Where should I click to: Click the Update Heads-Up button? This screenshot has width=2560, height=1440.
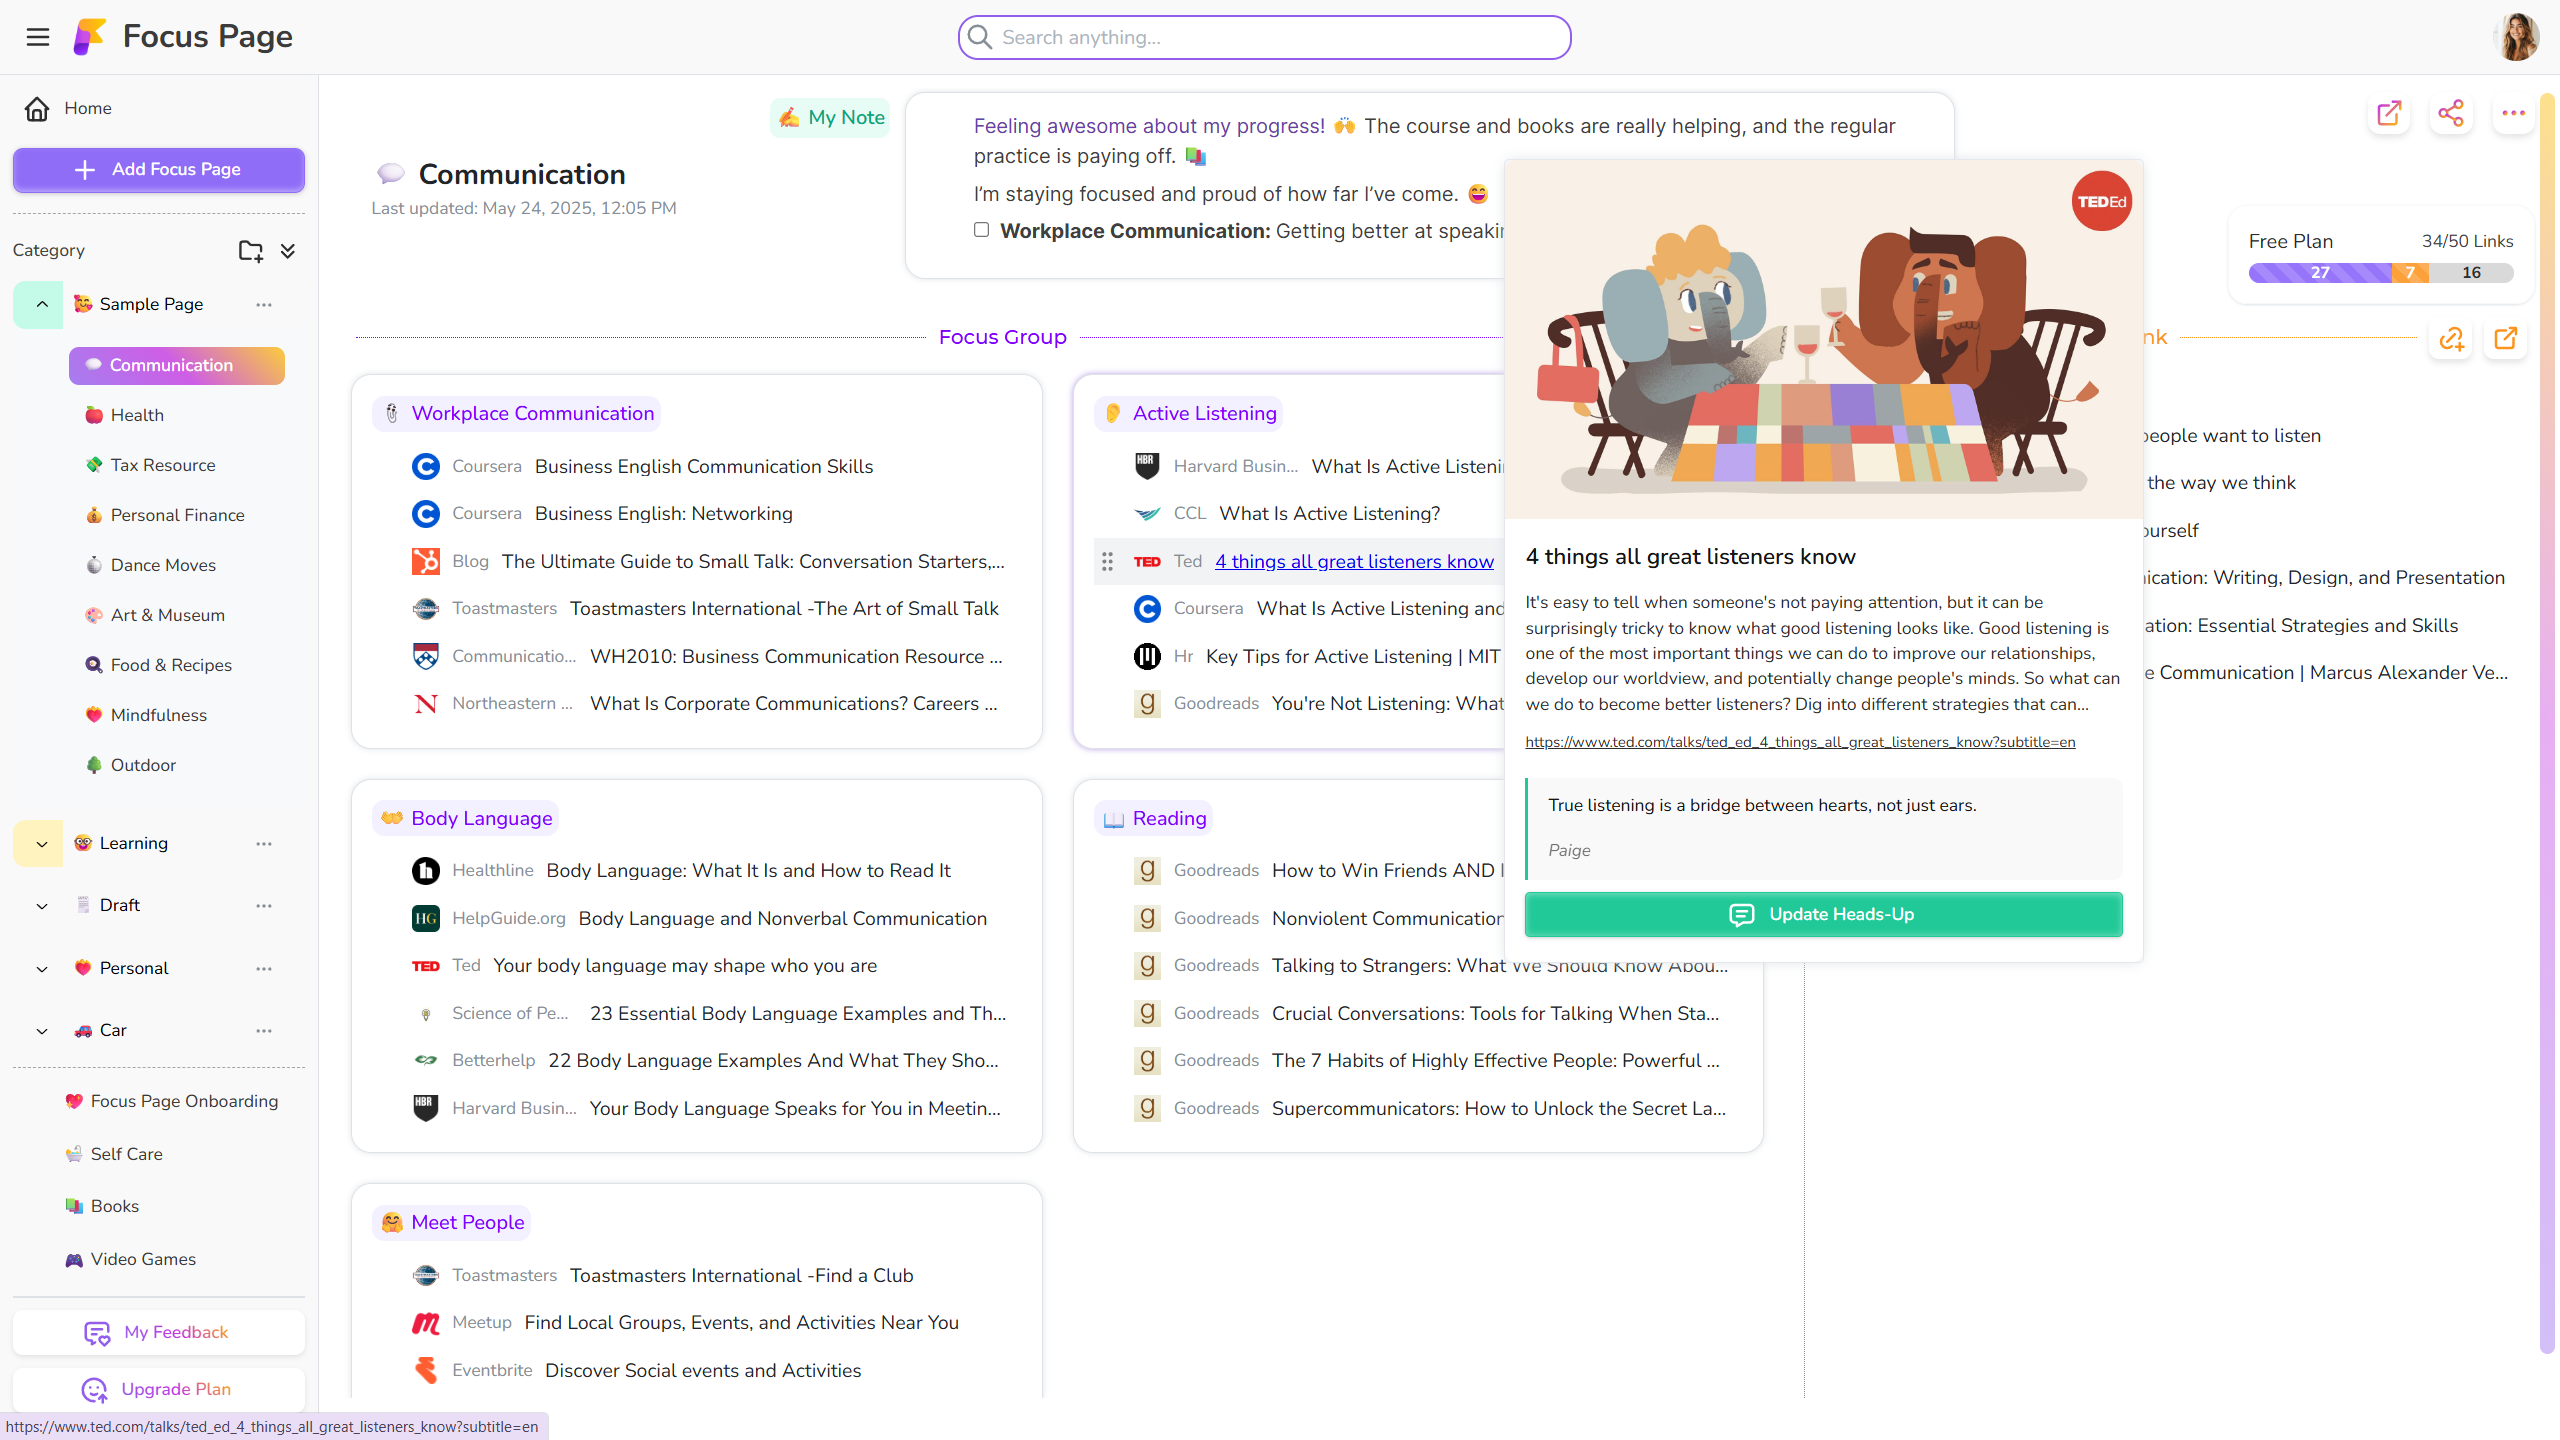(x=1823, y=915)
